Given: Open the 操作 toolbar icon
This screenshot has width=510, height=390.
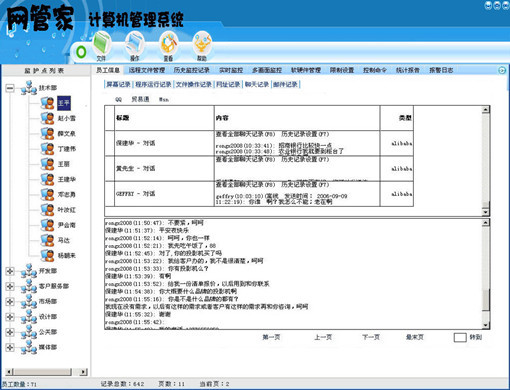Looking at the screenshot, I should point(135,47).
